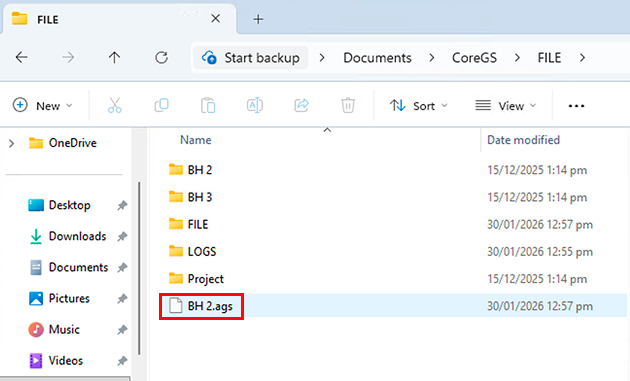Expand the OneDrive tree node

[x=12, y=143]
